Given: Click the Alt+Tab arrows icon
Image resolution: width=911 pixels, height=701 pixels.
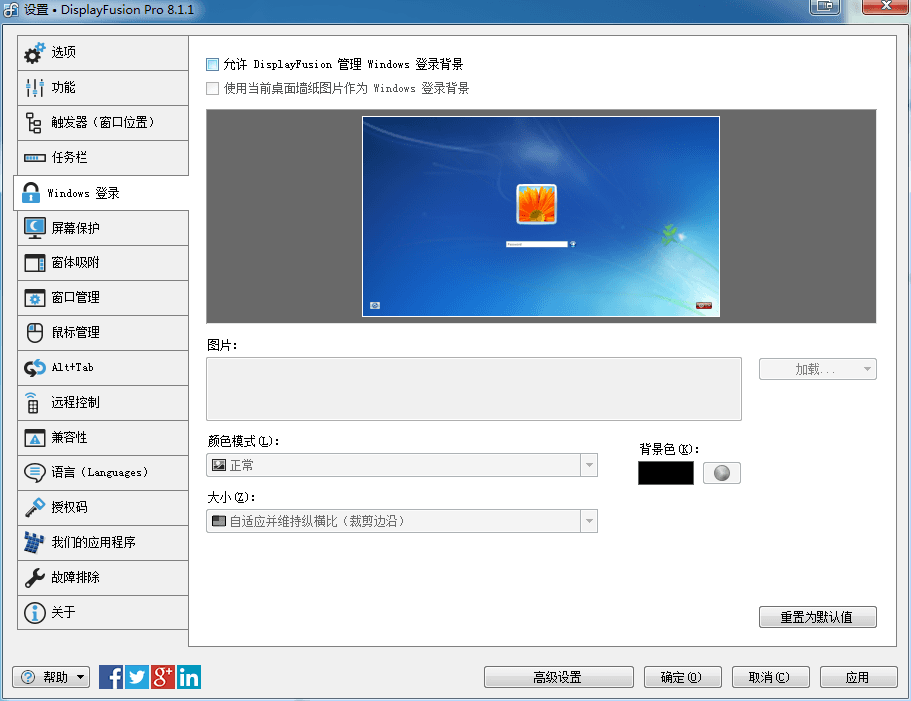Looking at the screenshot, I should pyautogui.click(x=34, y=368).
